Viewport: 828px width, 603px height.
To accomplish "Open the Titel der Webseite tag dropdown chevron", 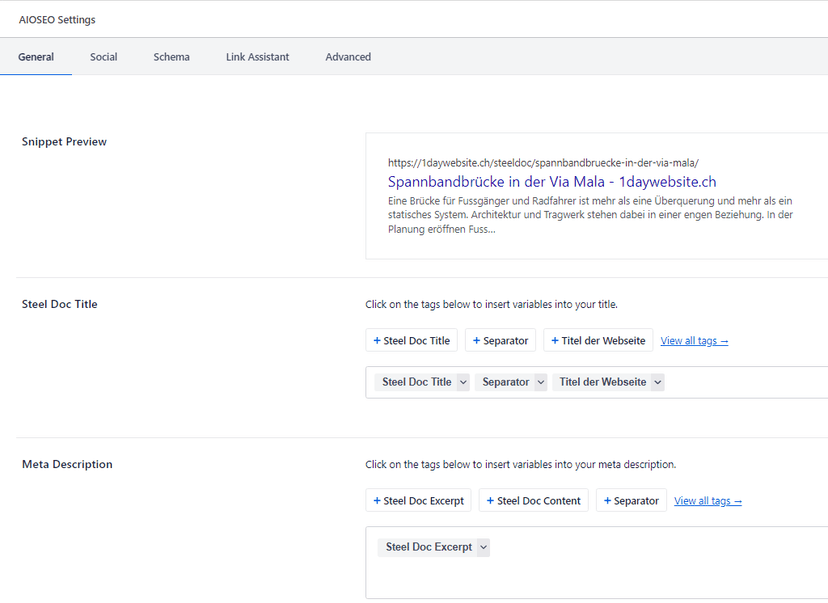I will [x=658, y=382].
